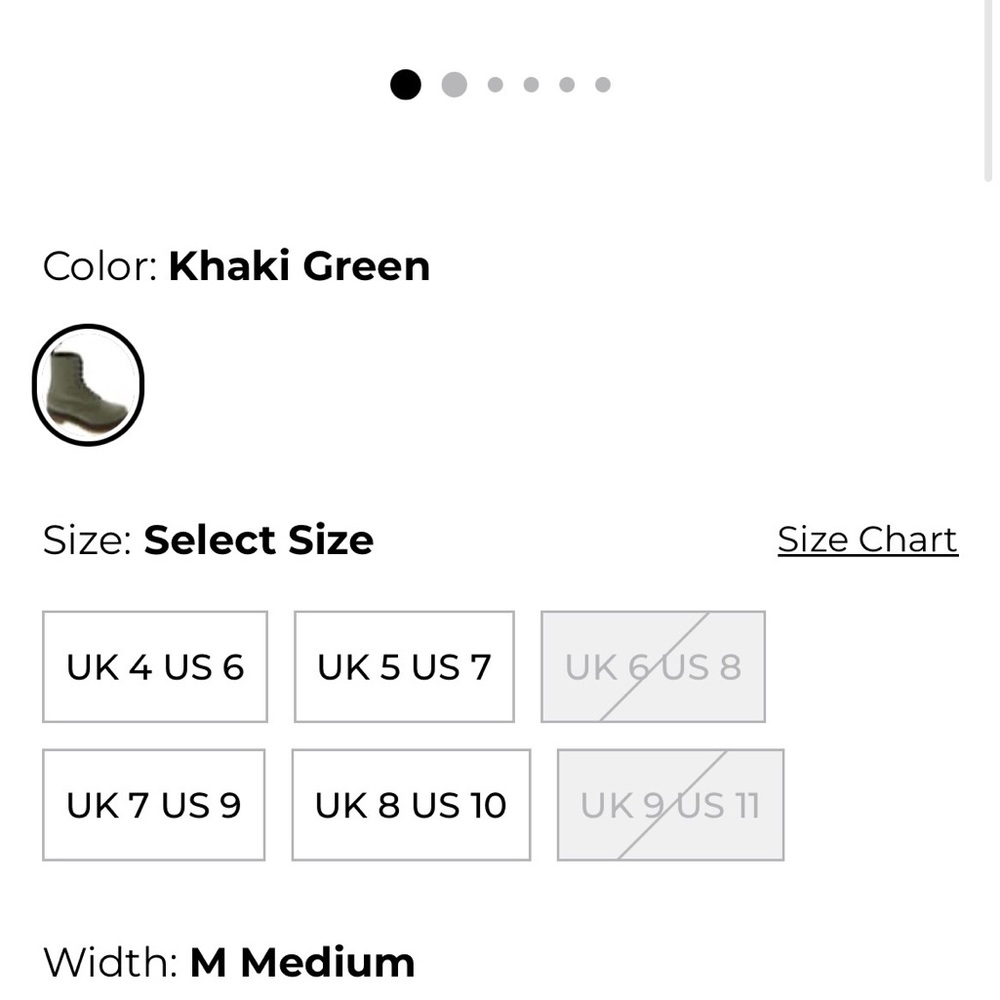Click the third pagination dot
1000x1000 pixels.
coord(493,85)
